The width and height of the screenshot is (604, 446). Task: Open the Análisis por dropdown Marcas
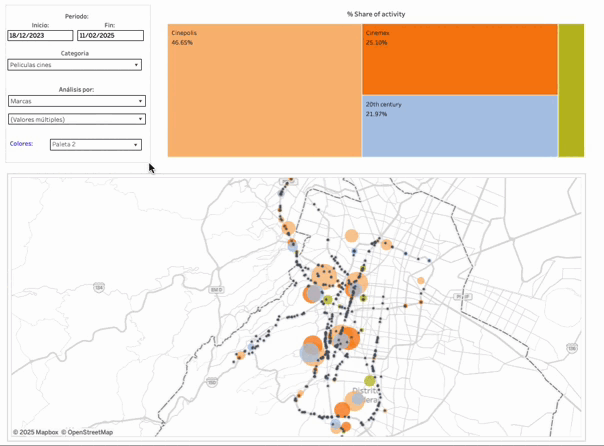point(77,101)
